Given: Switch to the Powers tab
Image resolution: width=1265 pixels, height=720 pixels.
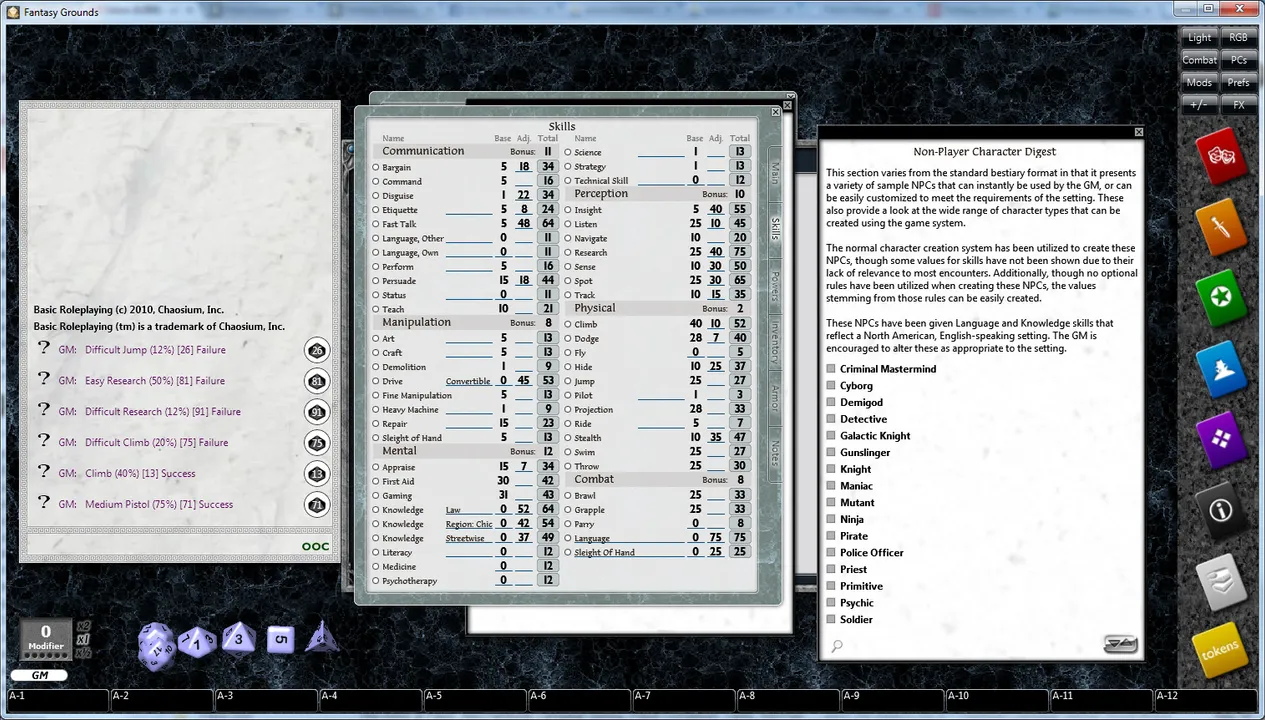Looking at the screenshot, I should (774, 286).
